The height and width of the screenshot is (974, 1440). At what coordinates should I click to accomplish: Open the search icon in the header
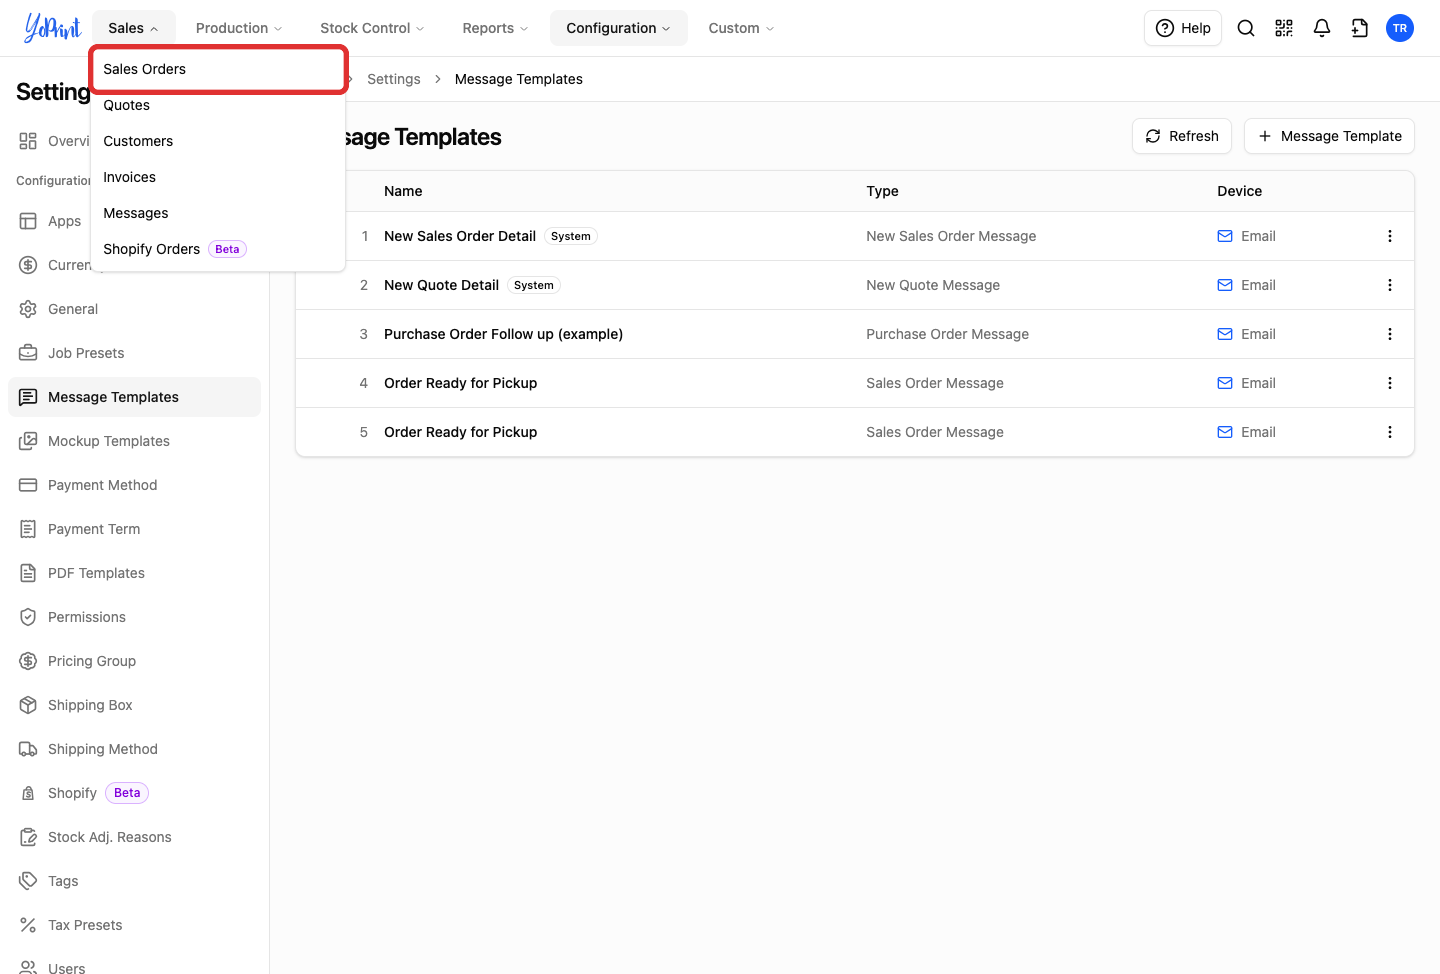(x=1246, y=28)
